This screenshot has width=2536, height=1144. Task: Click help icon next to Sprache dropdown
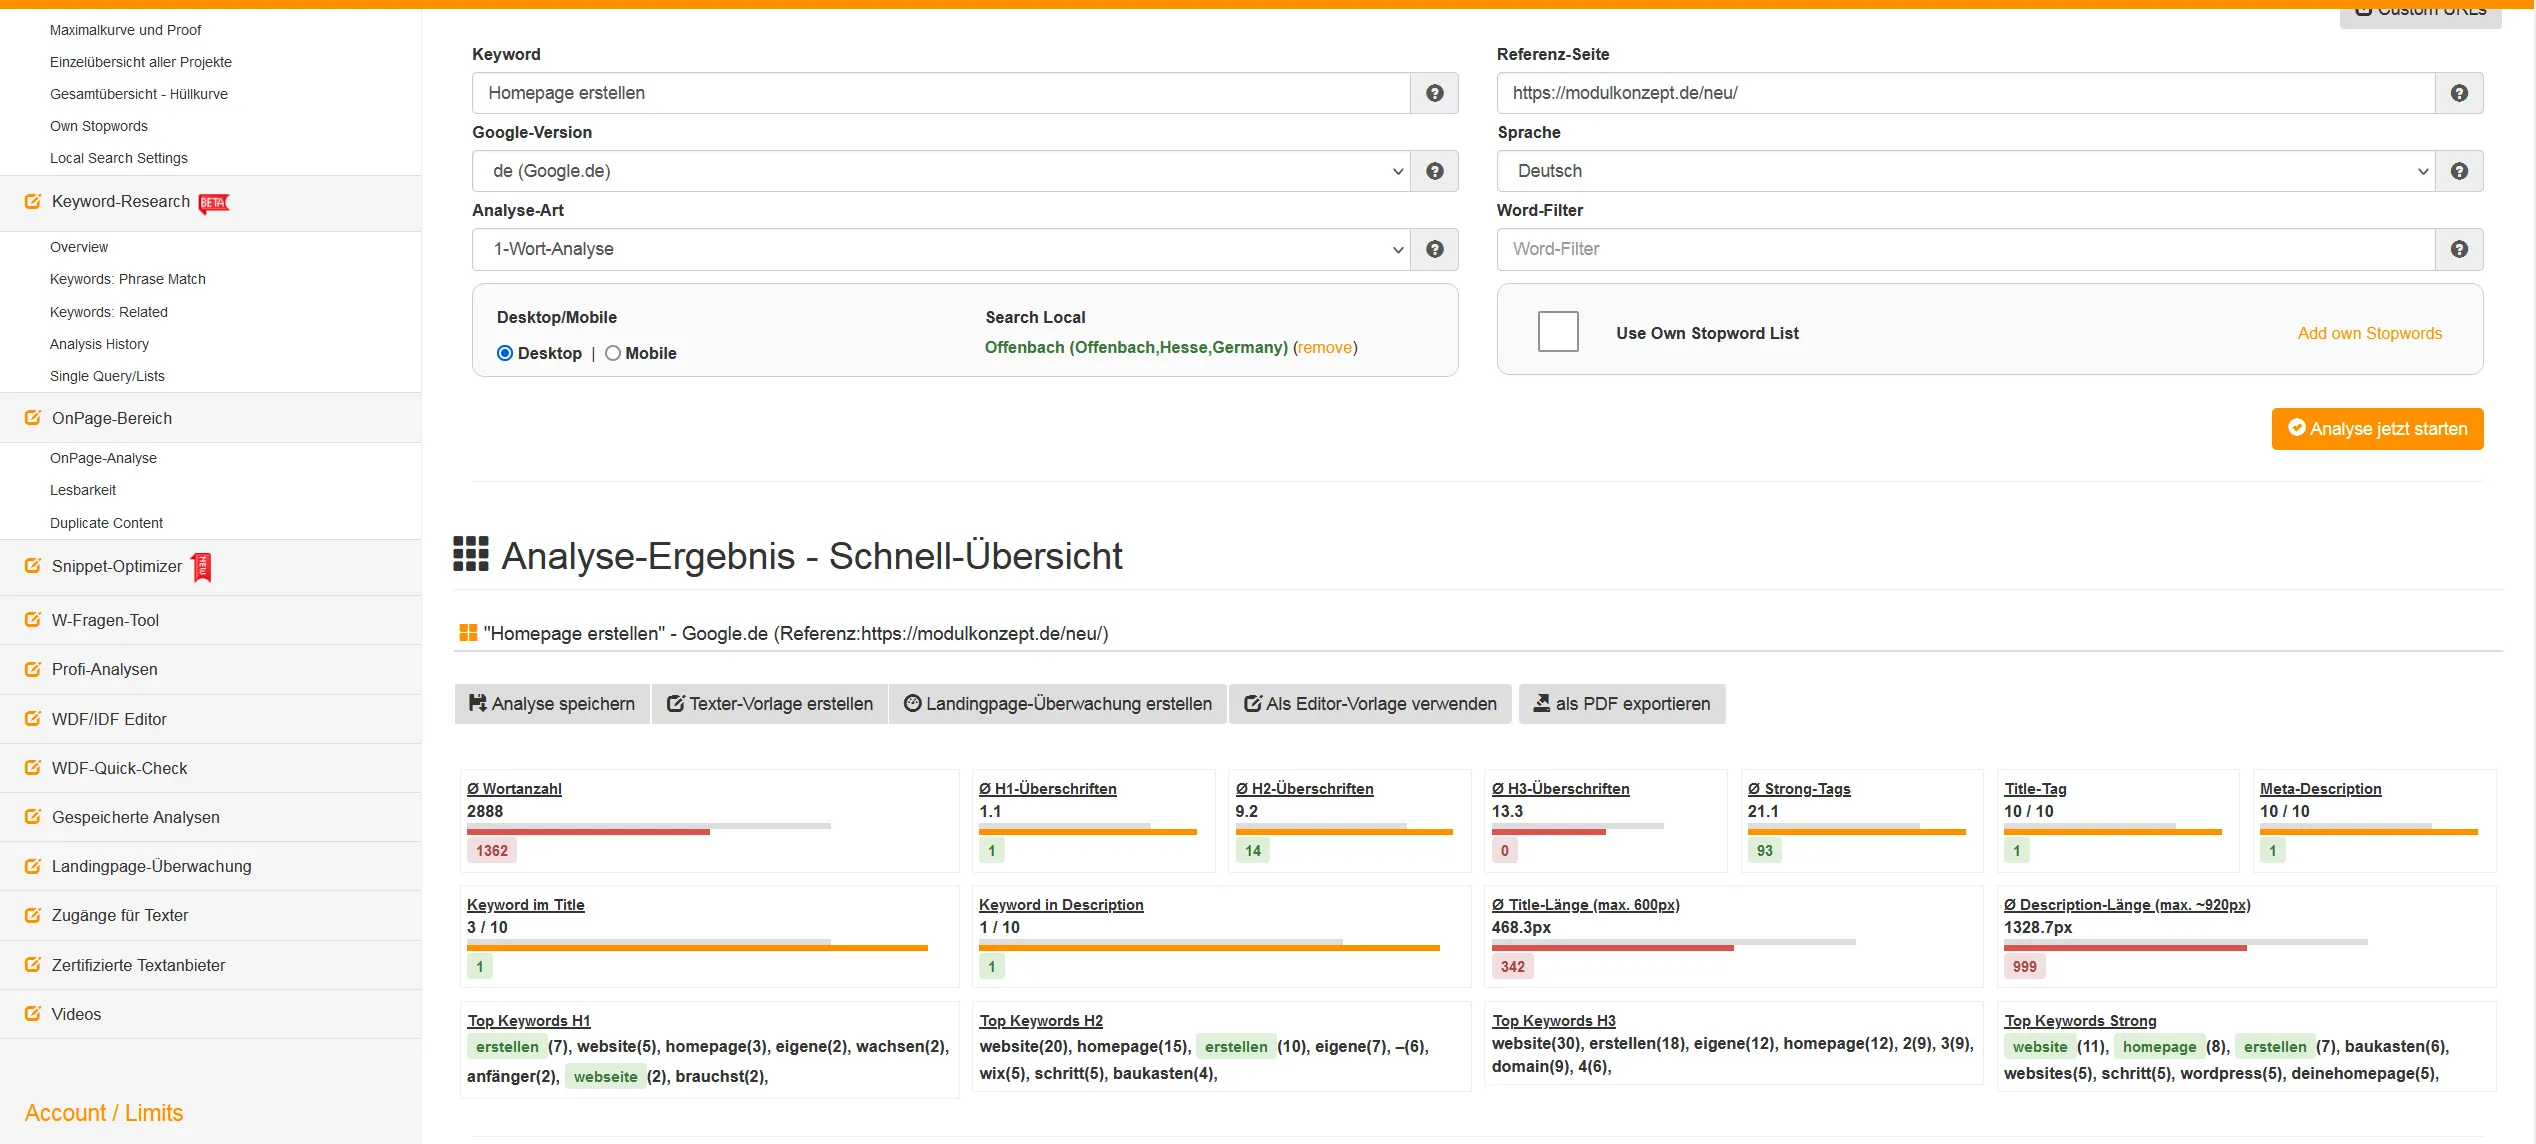coord(2459,171)
